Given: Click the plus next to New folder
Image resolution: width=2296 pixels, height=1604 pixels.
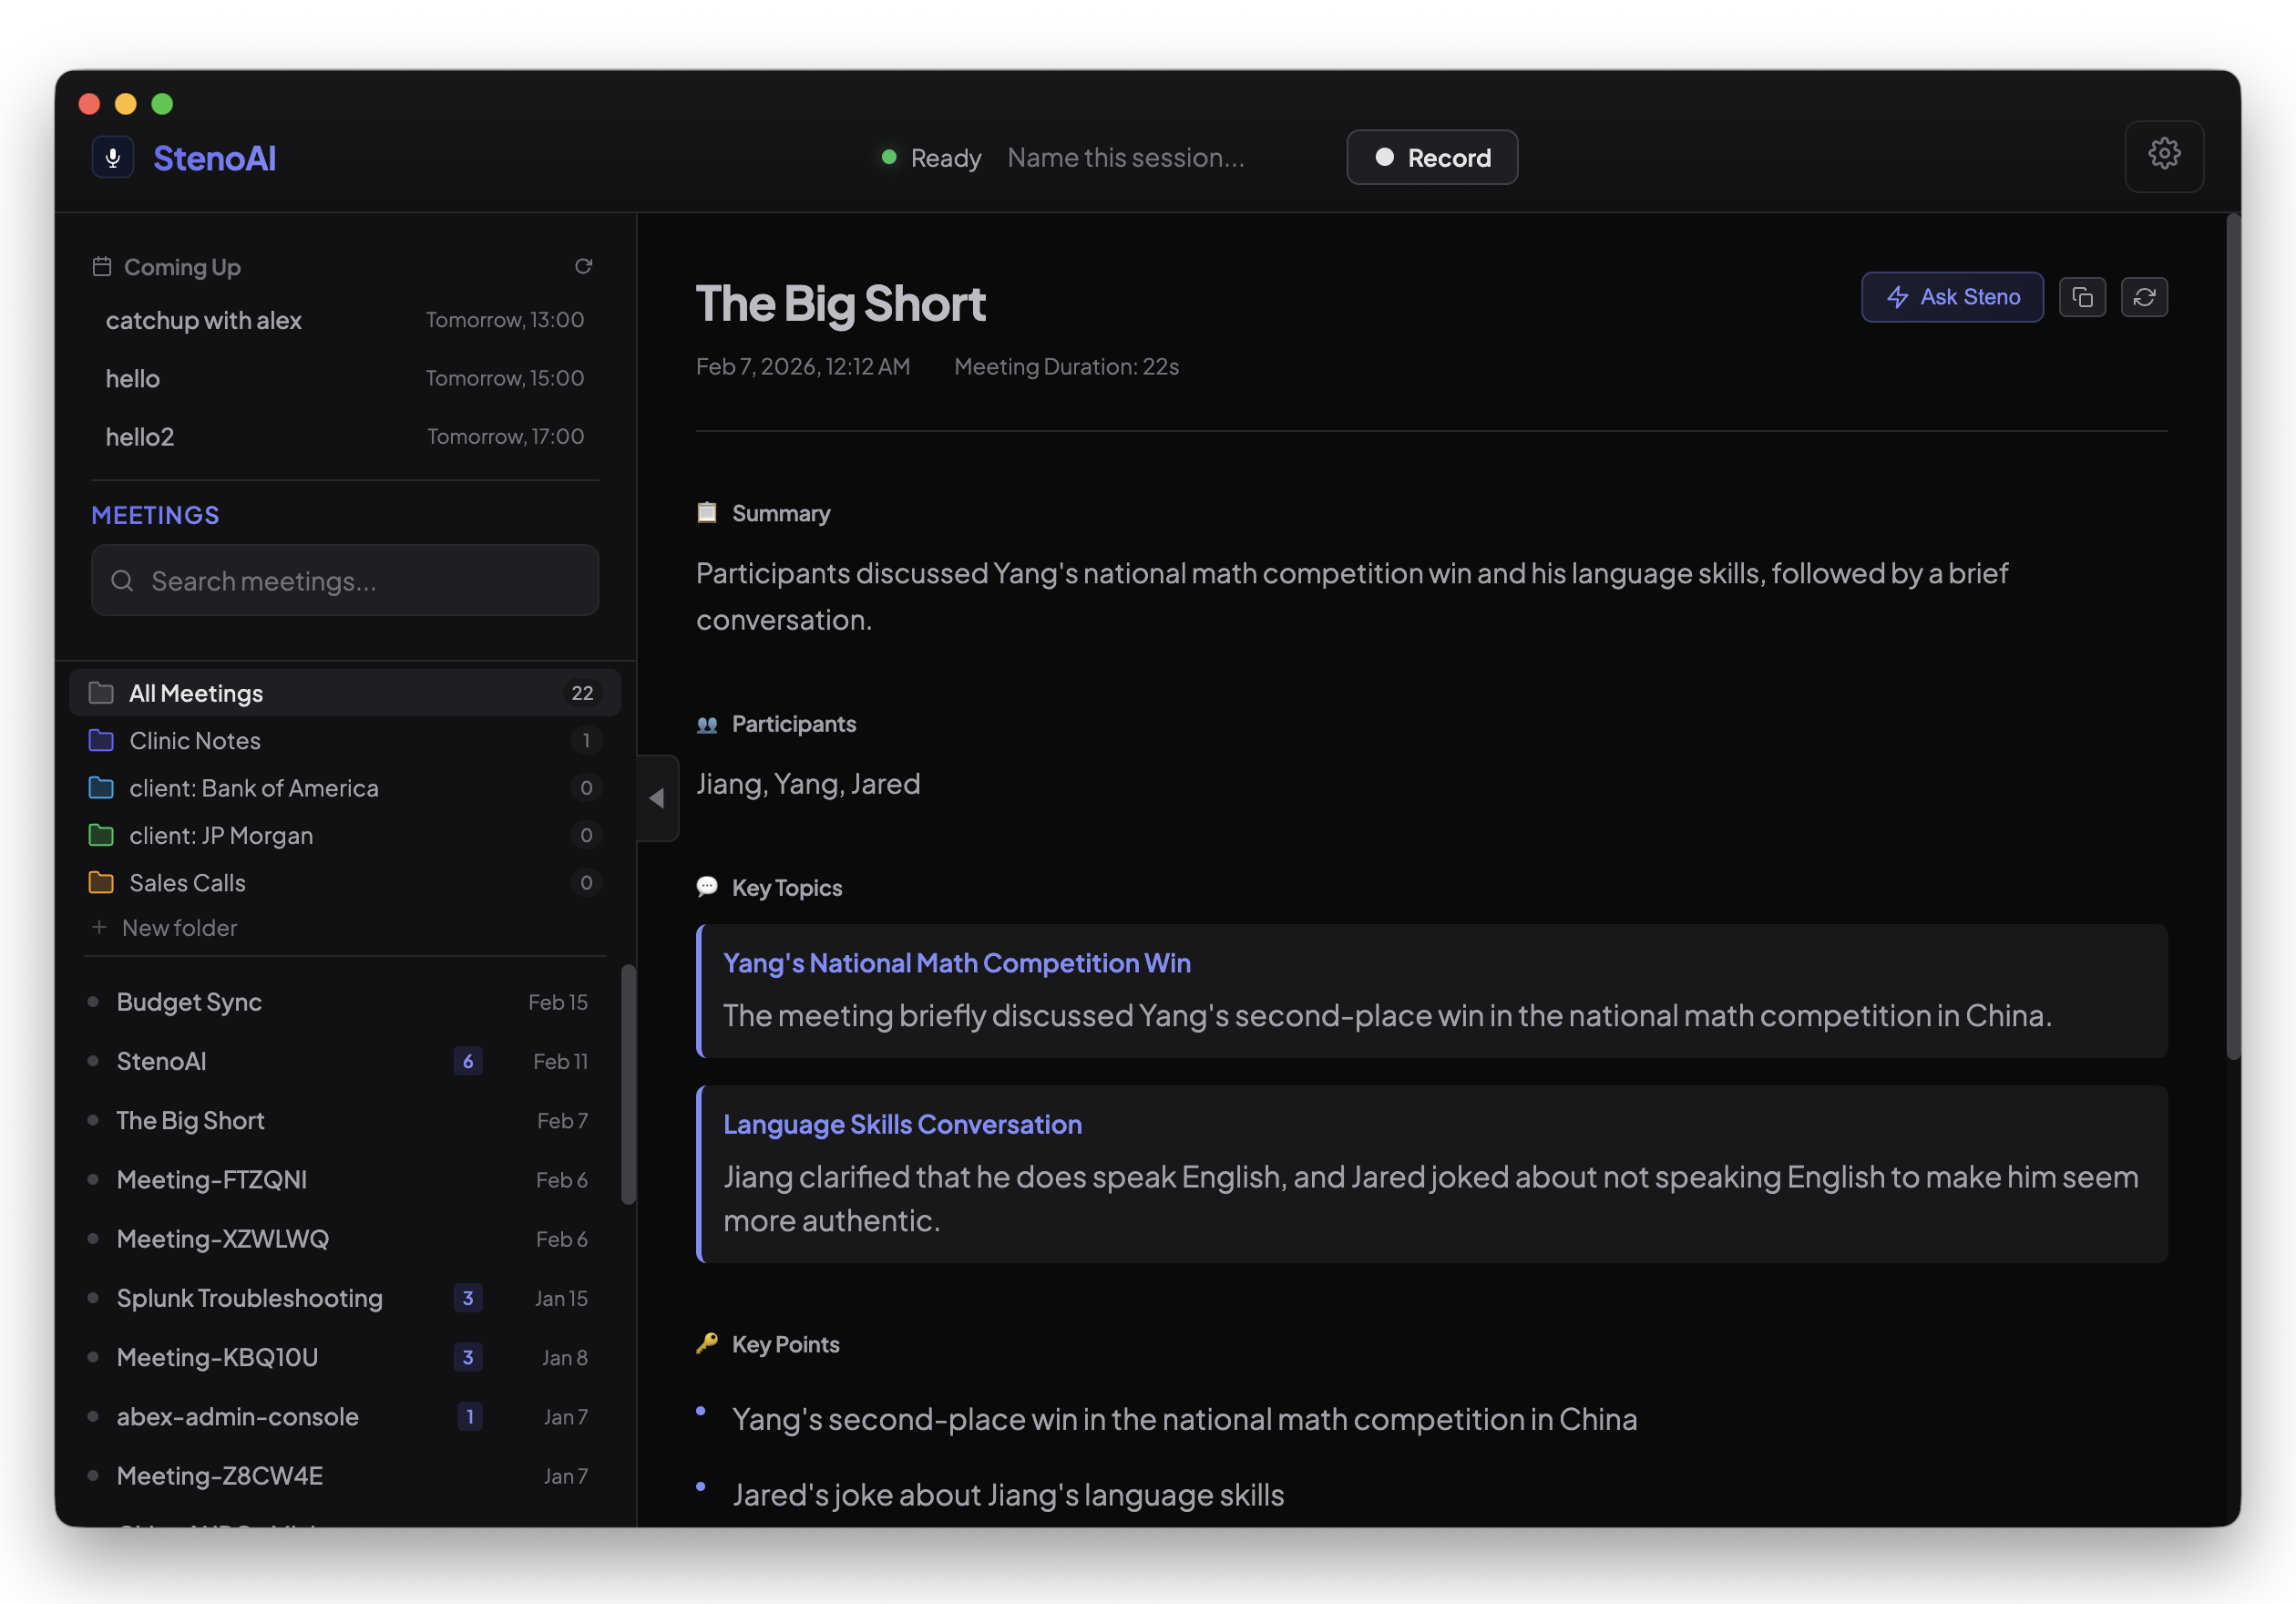Looking at the screenshot, I should (x=99, y=927).
